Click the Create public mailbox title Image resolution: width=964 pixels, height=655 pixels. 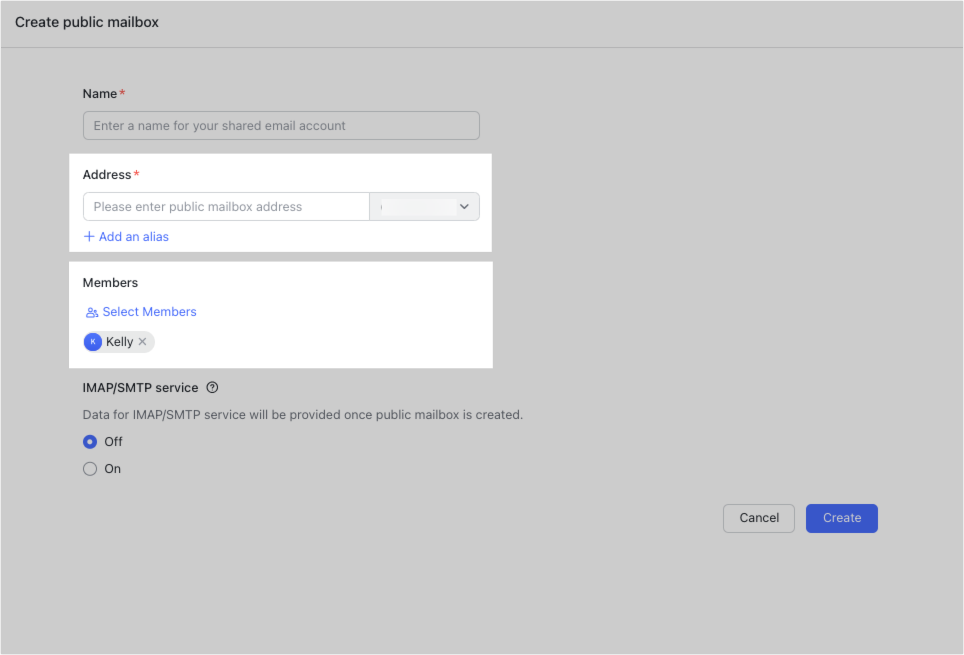point(87,22)
